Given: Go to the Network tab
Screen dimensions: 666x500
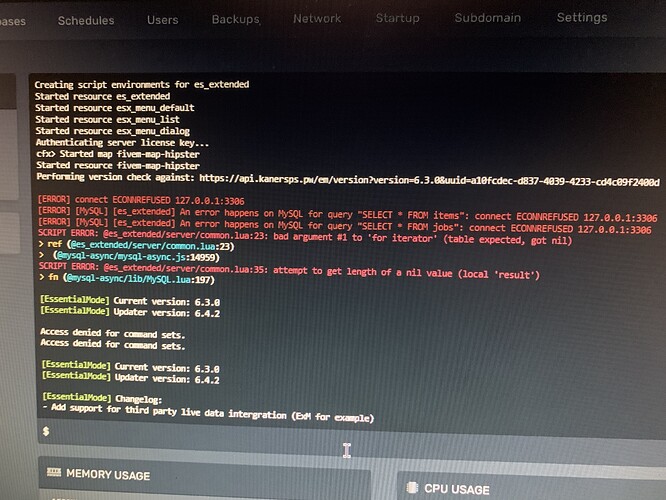Looking at the screenshot, I should (317, 18).
